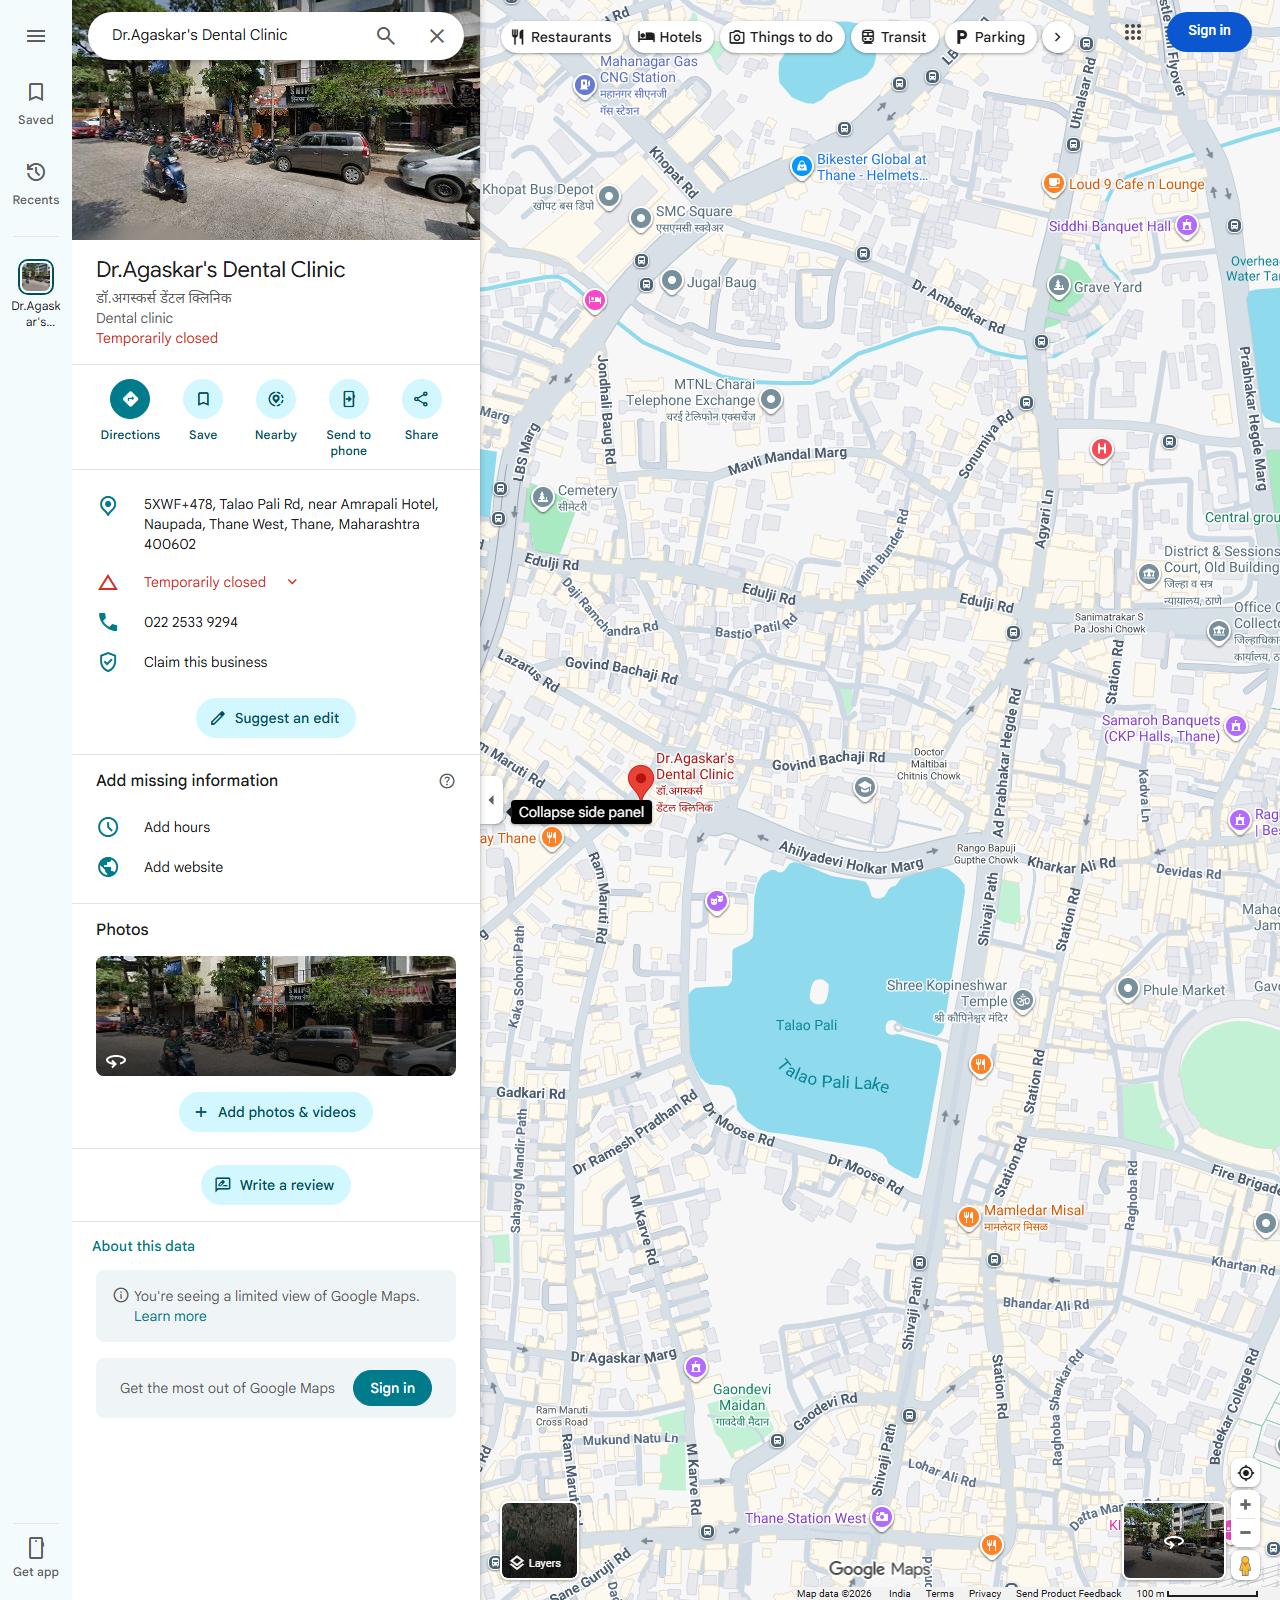The width and height of the screenshot is (1280, 1600).
Task: Click inside the Dr.Agaskar's Dental Clinic search field
Action: click(x=230, y=35)
